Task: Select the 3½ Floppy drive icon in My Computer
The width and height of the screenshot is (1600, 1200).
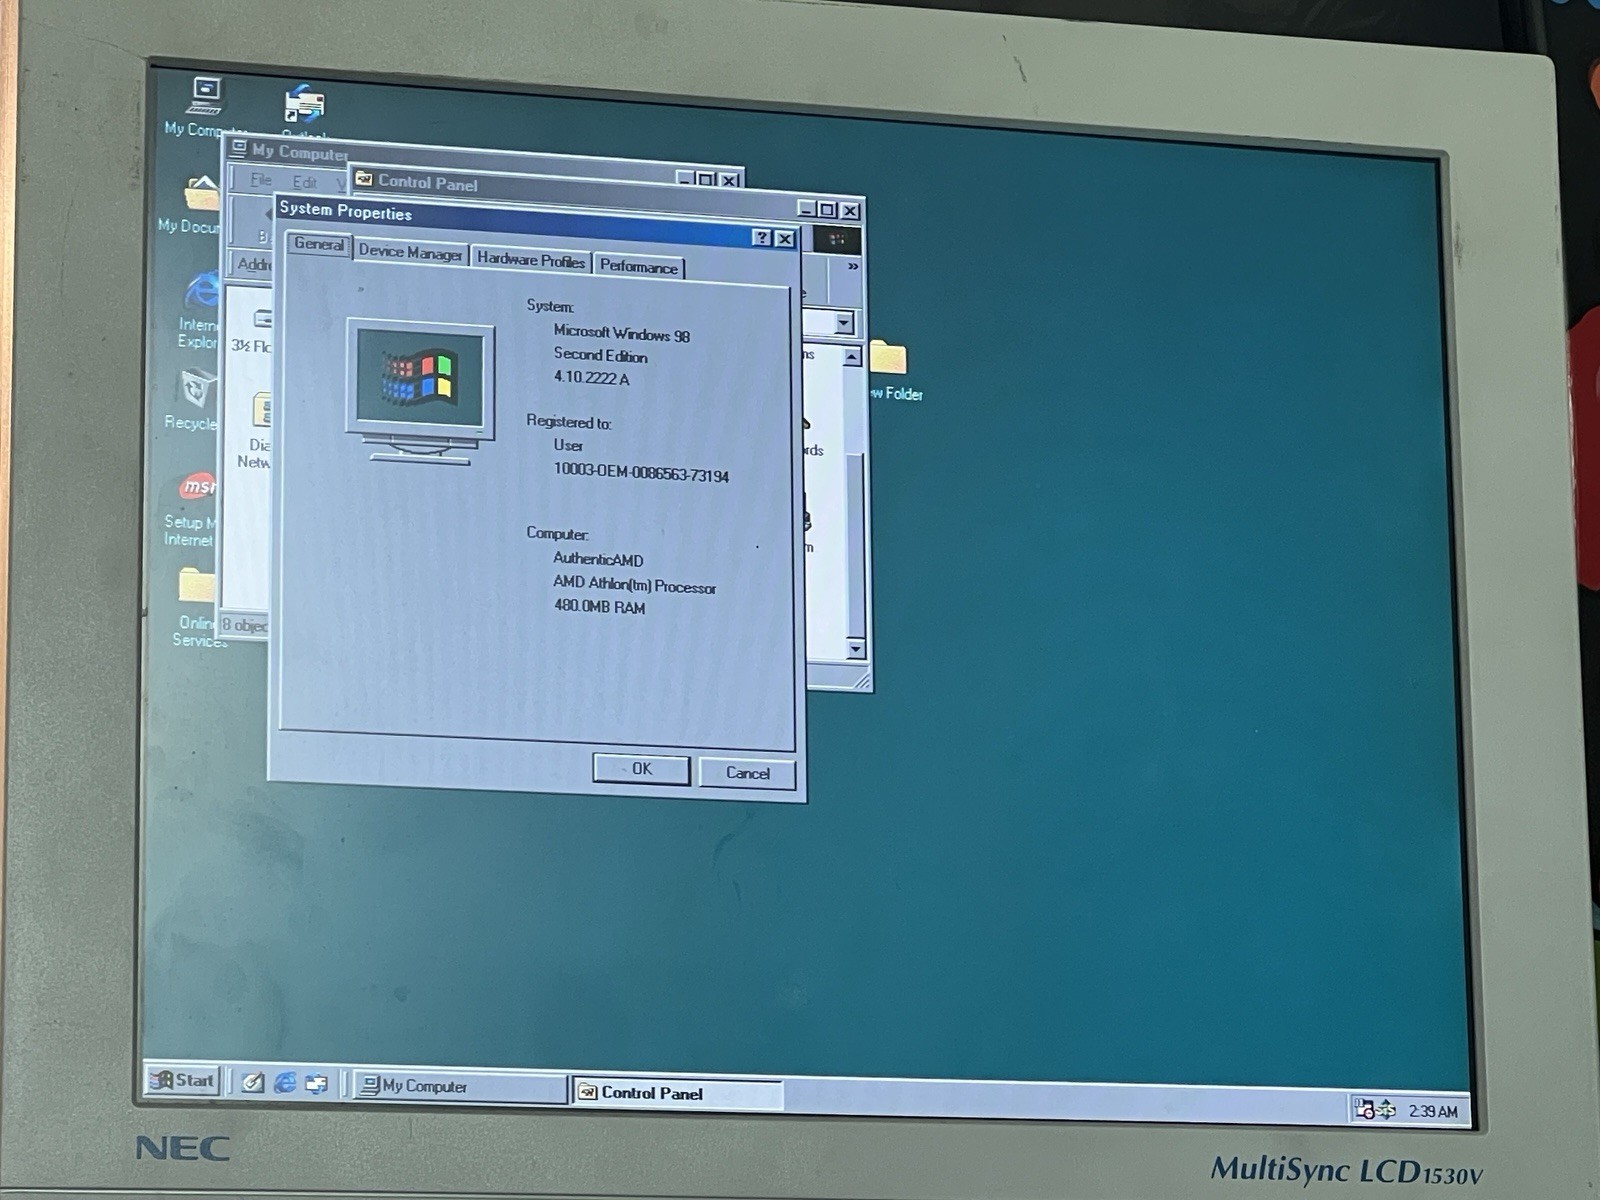Action: (262, 319)
